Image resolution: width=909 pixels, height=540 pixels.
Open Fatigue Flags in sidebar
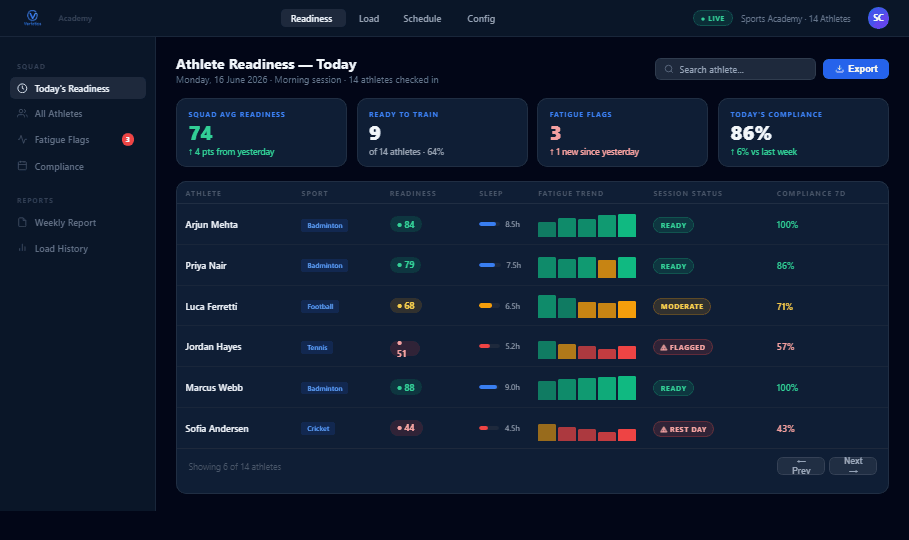coord(78,139)
